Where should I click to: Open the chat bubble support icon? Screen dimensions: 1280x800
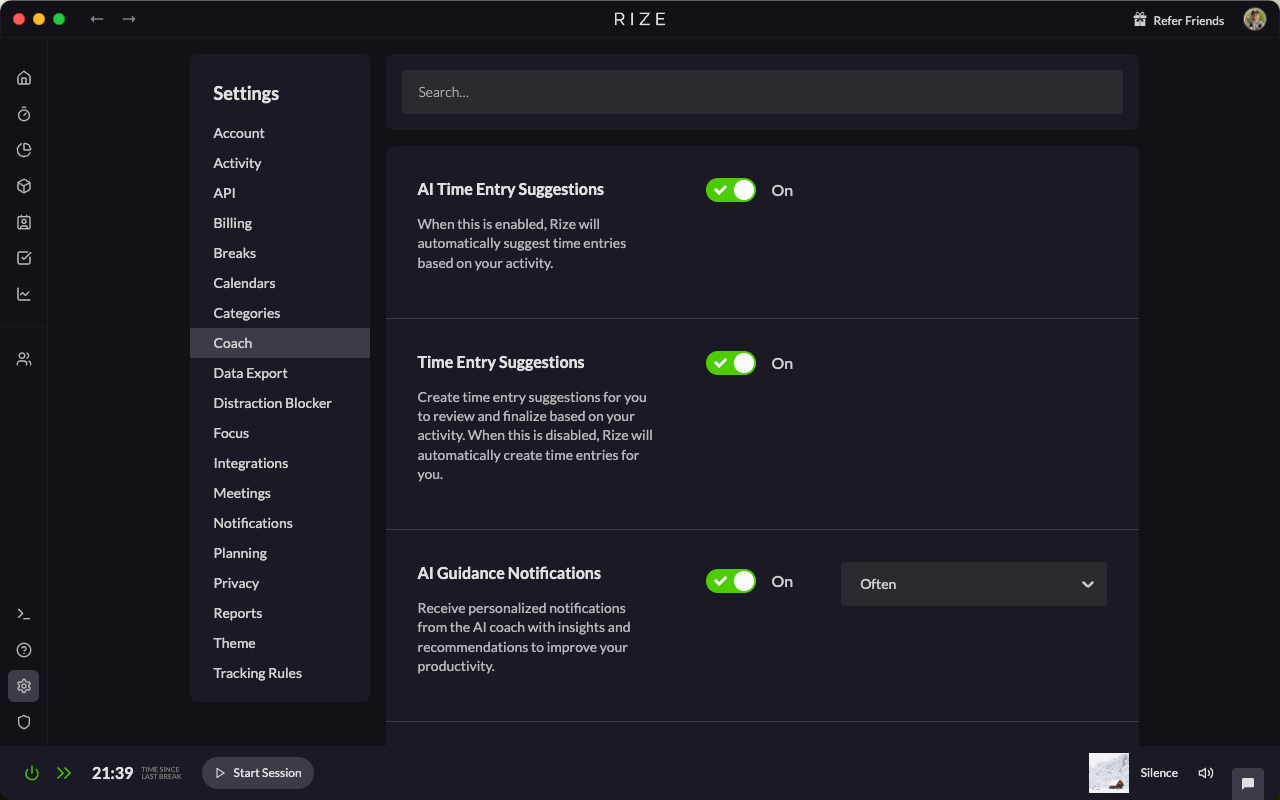(1248, 783)
